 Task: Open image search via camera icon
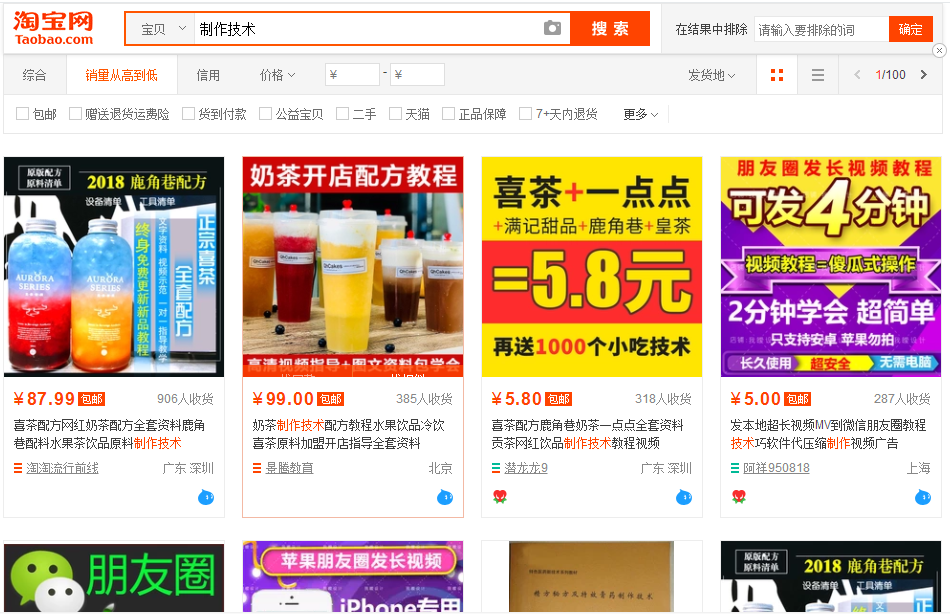[x=552, y=28]
